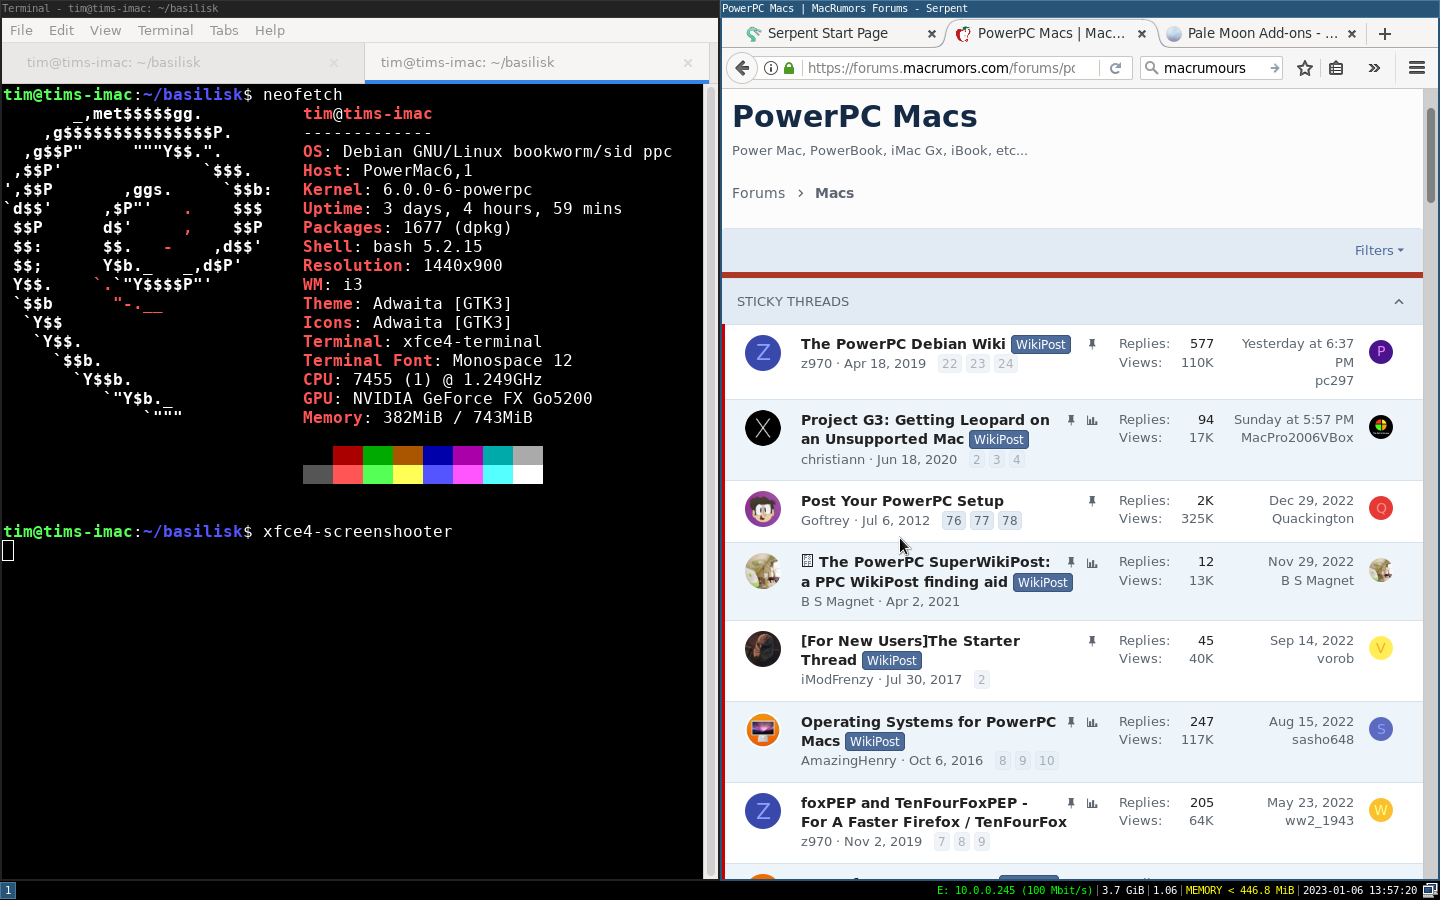The height and width of the screenshot is (900, 1440).
Task: Open The PowerPC Debian Wiki thread
Action: tap(903, 344)
